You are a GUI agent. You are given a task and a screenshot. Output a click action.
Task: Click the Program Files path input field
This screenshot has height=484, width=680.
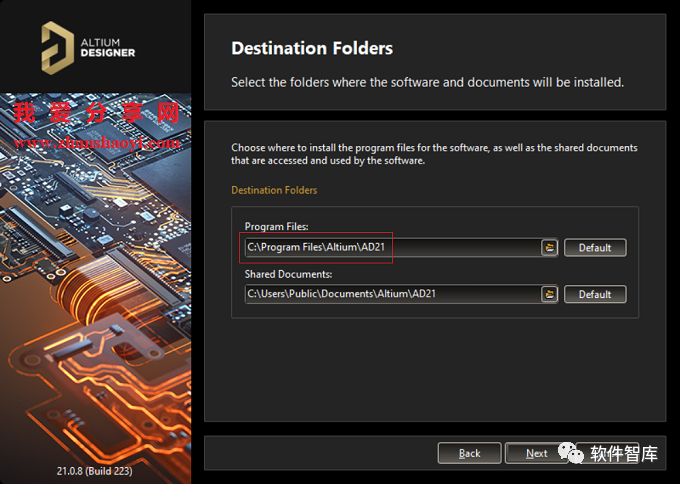[393, 248]
